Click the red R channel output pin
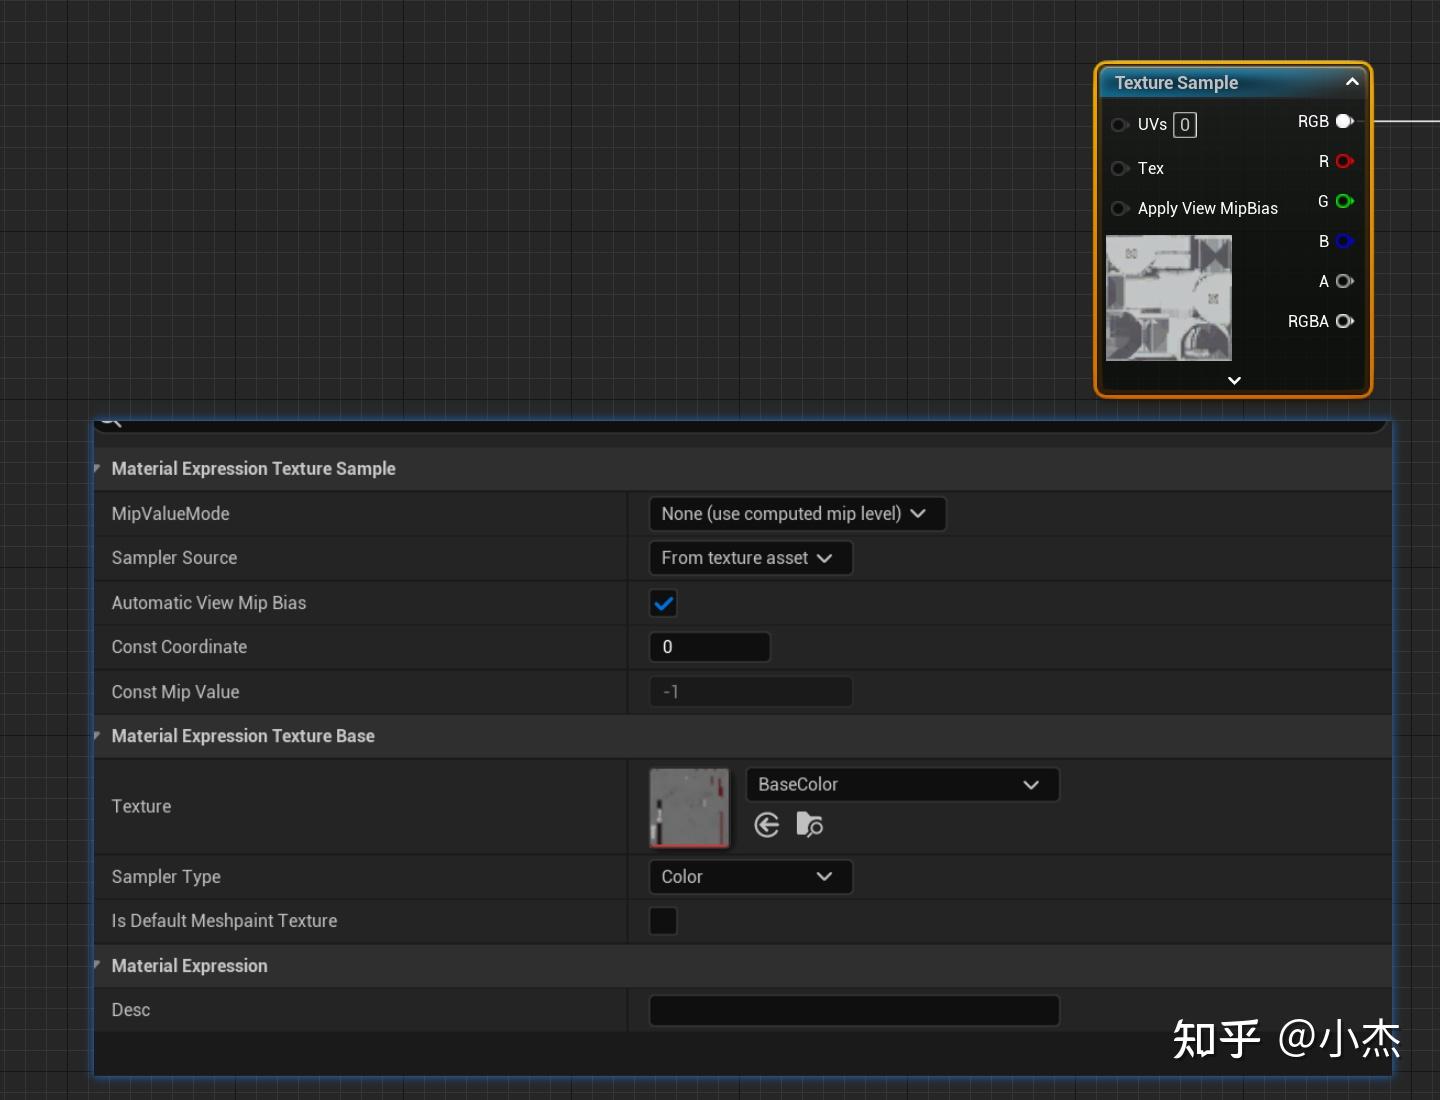The image size is (1440, 1100). pos(1344,161)
